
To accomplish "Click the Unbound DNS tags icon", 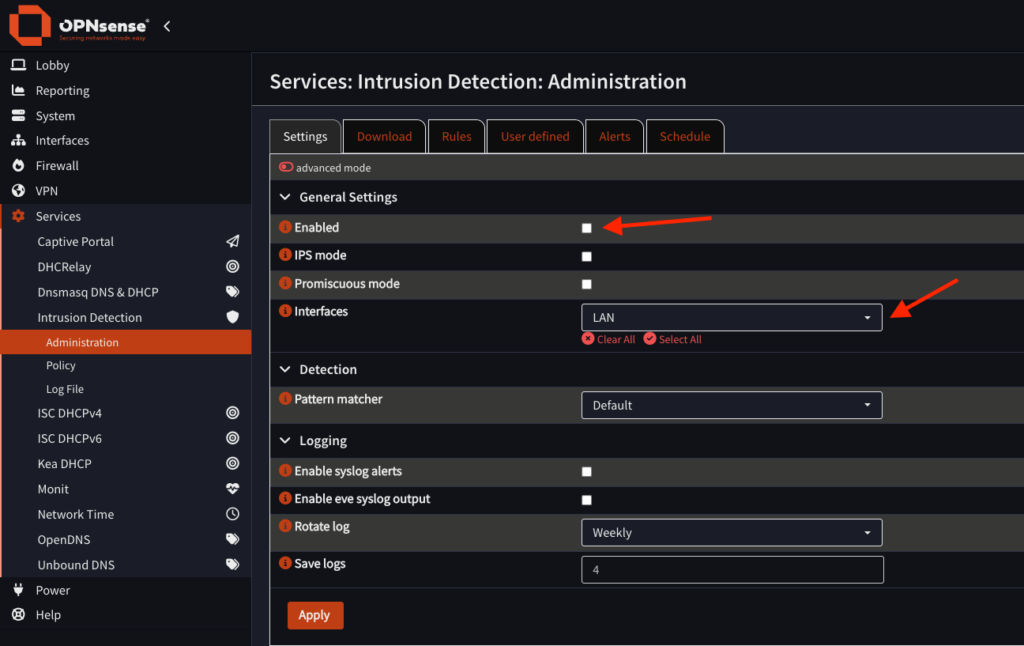I will point(232,564).
